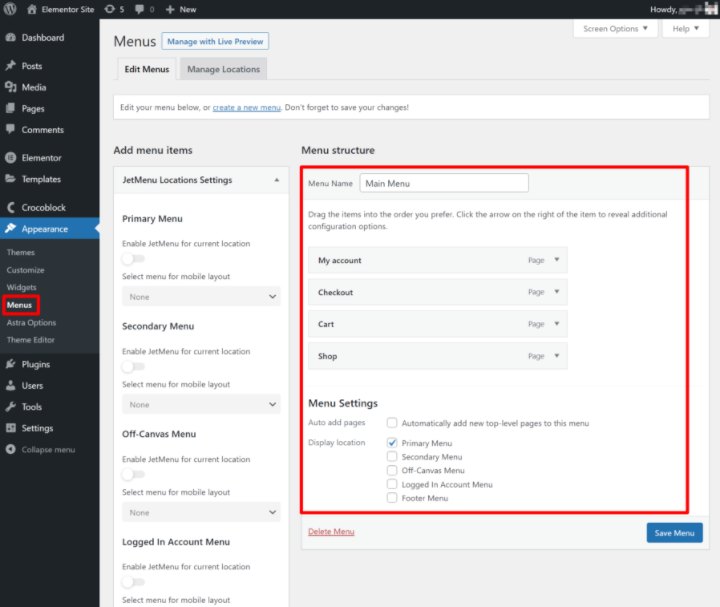Click the Delete Menu link
The height and width of the screenshot is (607, 720).
[331, 532]
